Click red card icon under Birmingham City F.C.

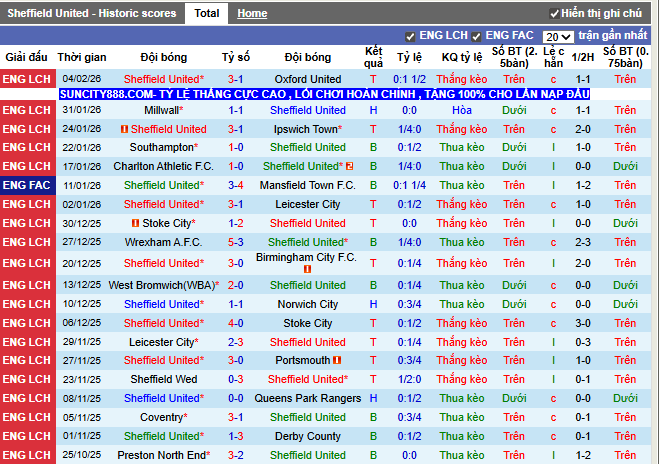[x=307, y=269]
